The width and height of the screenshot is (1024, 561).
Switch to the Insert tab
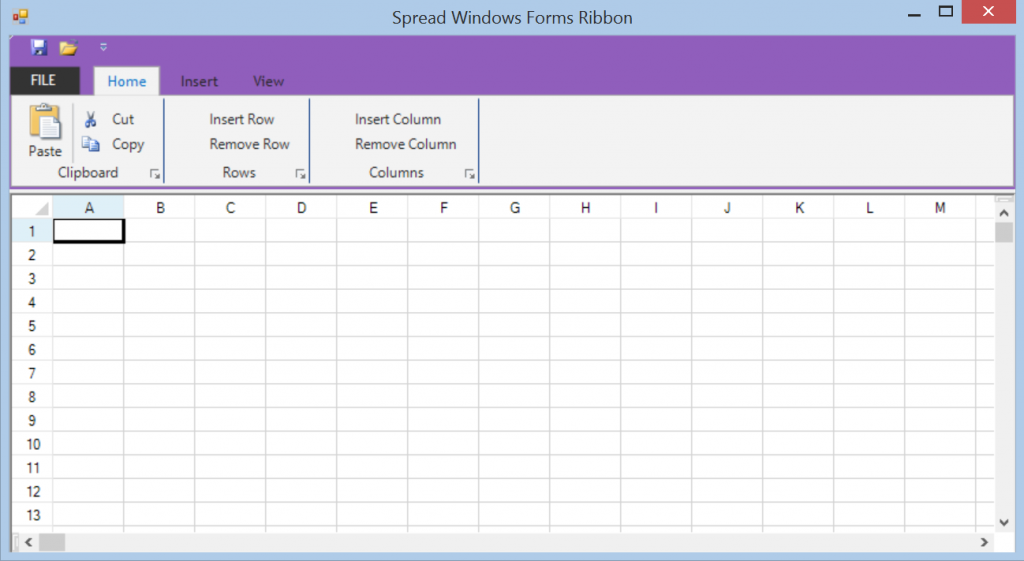click(199, 81)
